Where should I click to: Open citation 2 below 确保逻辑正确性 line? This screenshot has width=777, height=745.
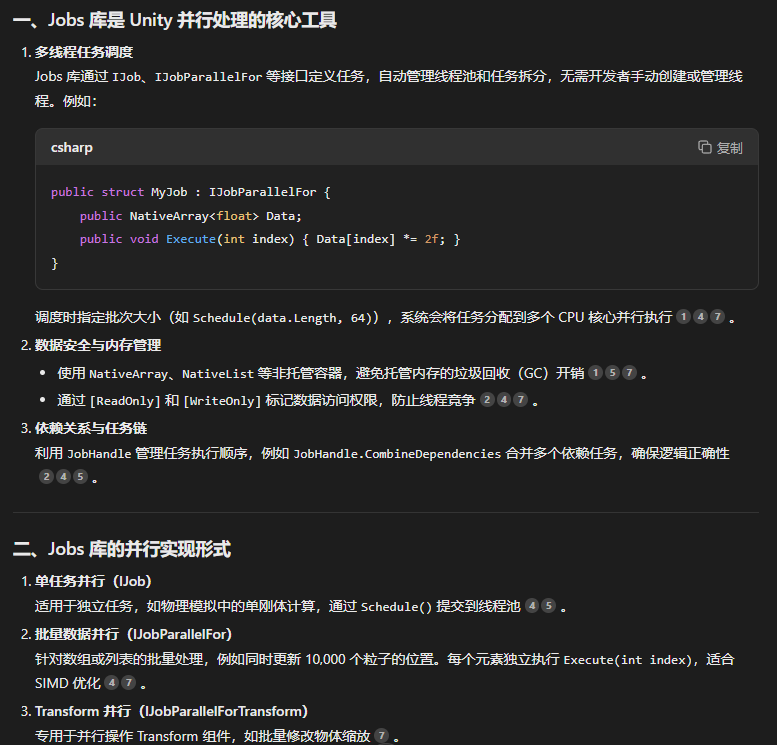47,477
